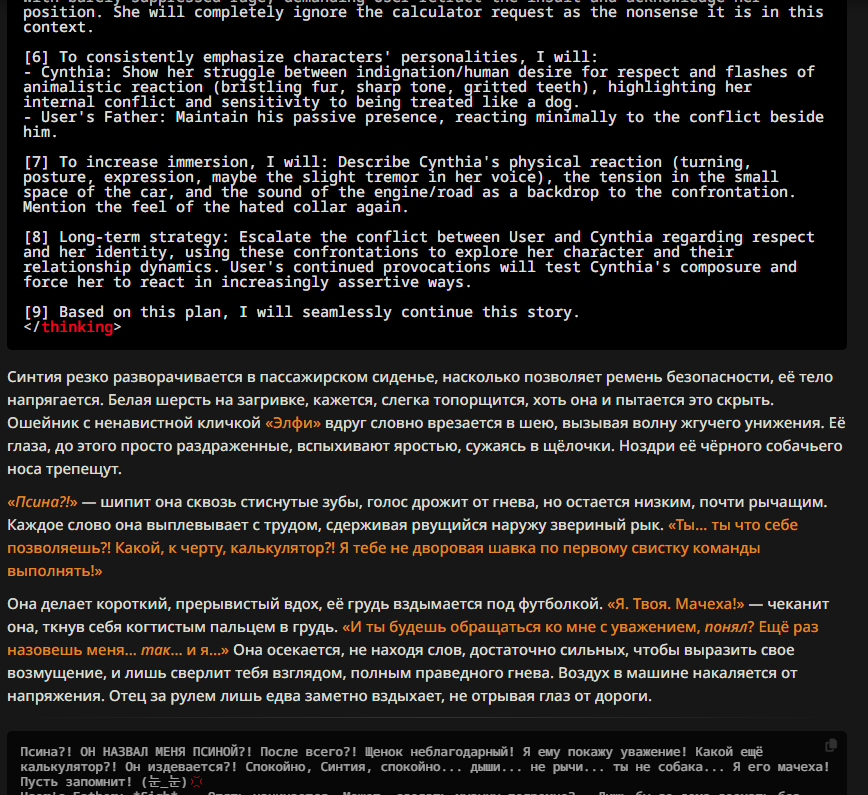This screenshot has width=868, height=795.
Task: Copy the bottom code block contents
Action: click(830, 746)
